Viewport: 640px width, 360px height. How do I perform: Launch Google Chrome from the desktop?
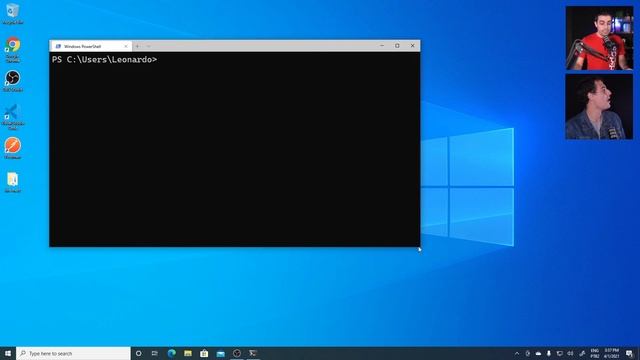click(x=13, y=49)
